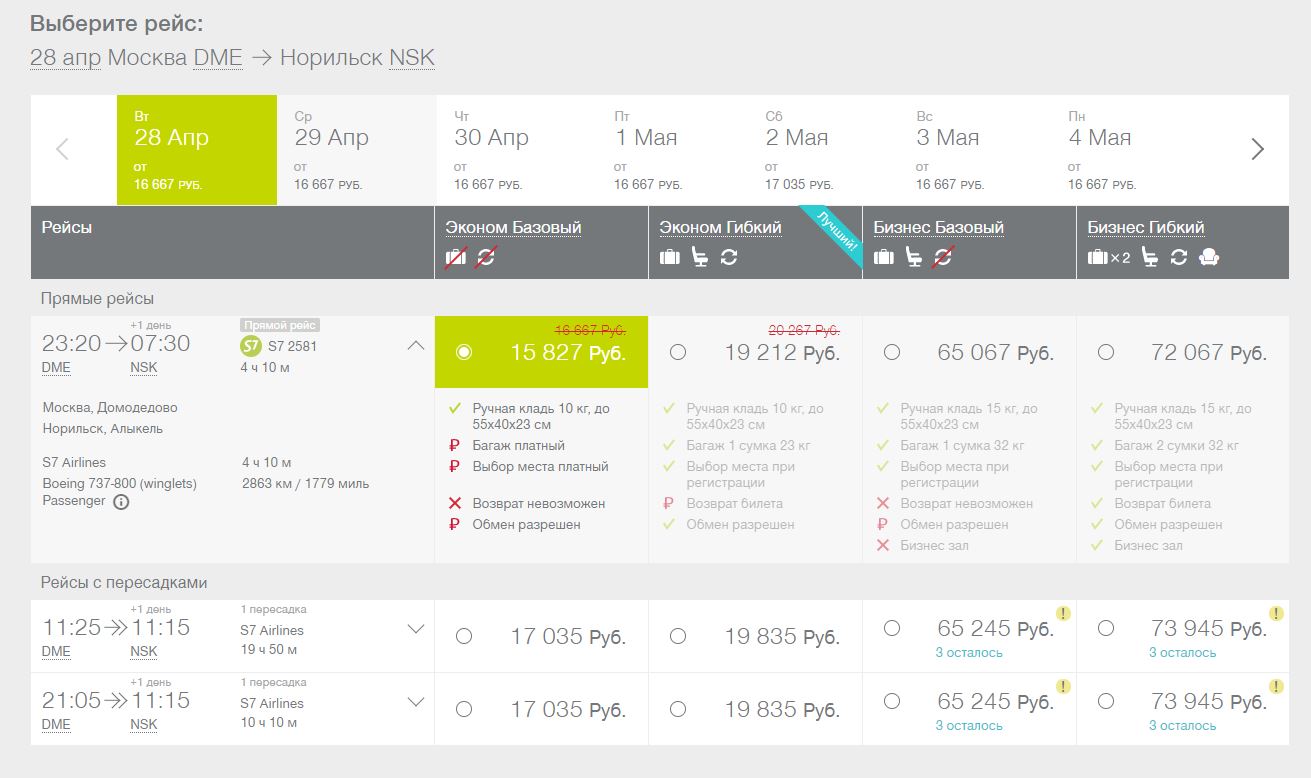Click Бизнес зал line in Бизнес Гибкий column
Viewport: 1311px width, 778px height.
coord(1149,546)
